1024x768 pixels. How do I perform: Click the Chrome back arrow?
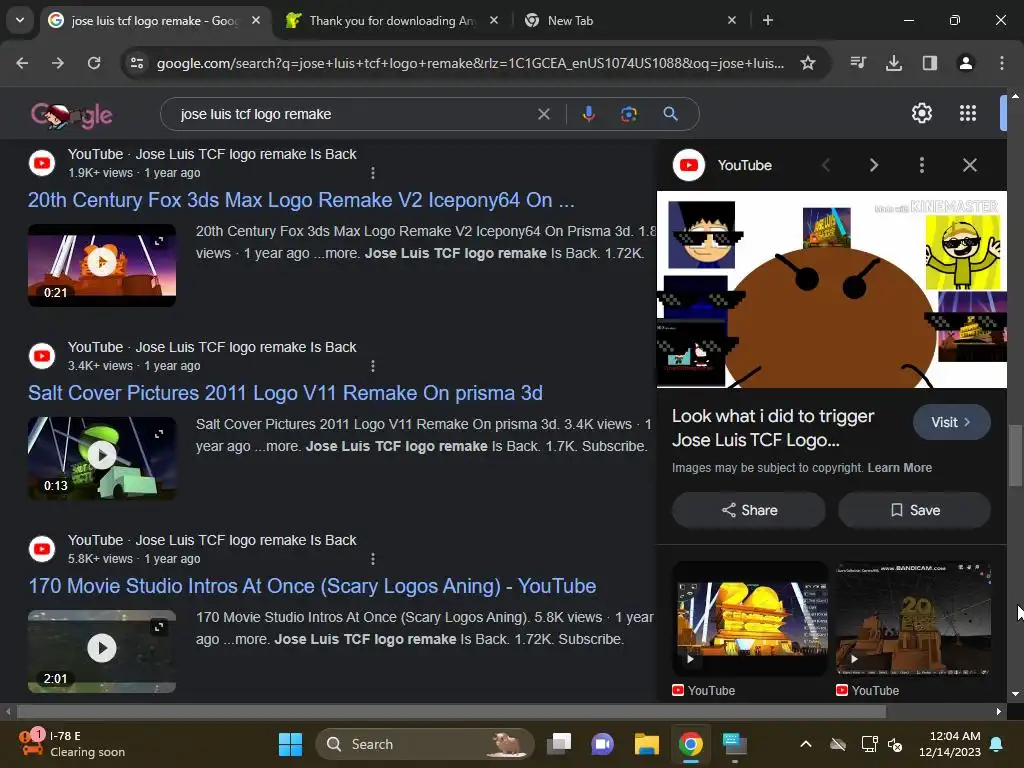click(x=22, y=63)
